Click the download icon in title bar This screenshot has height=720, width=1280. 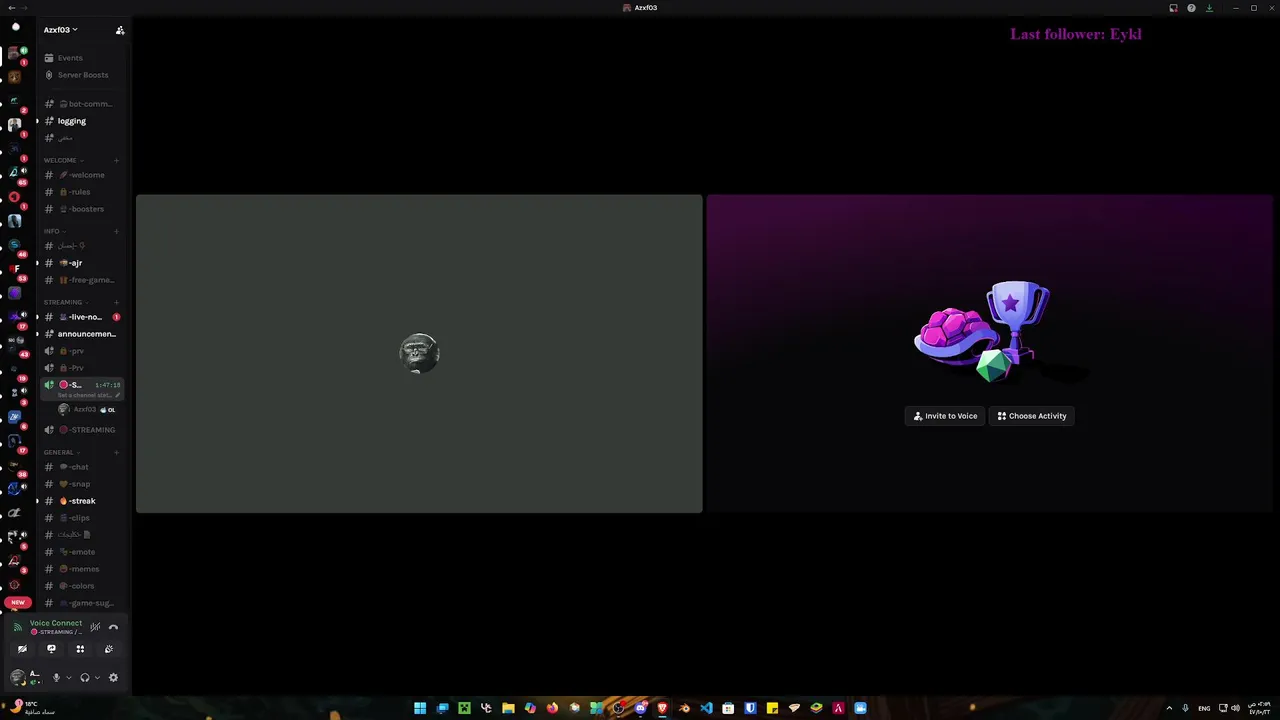point(1209,8)
